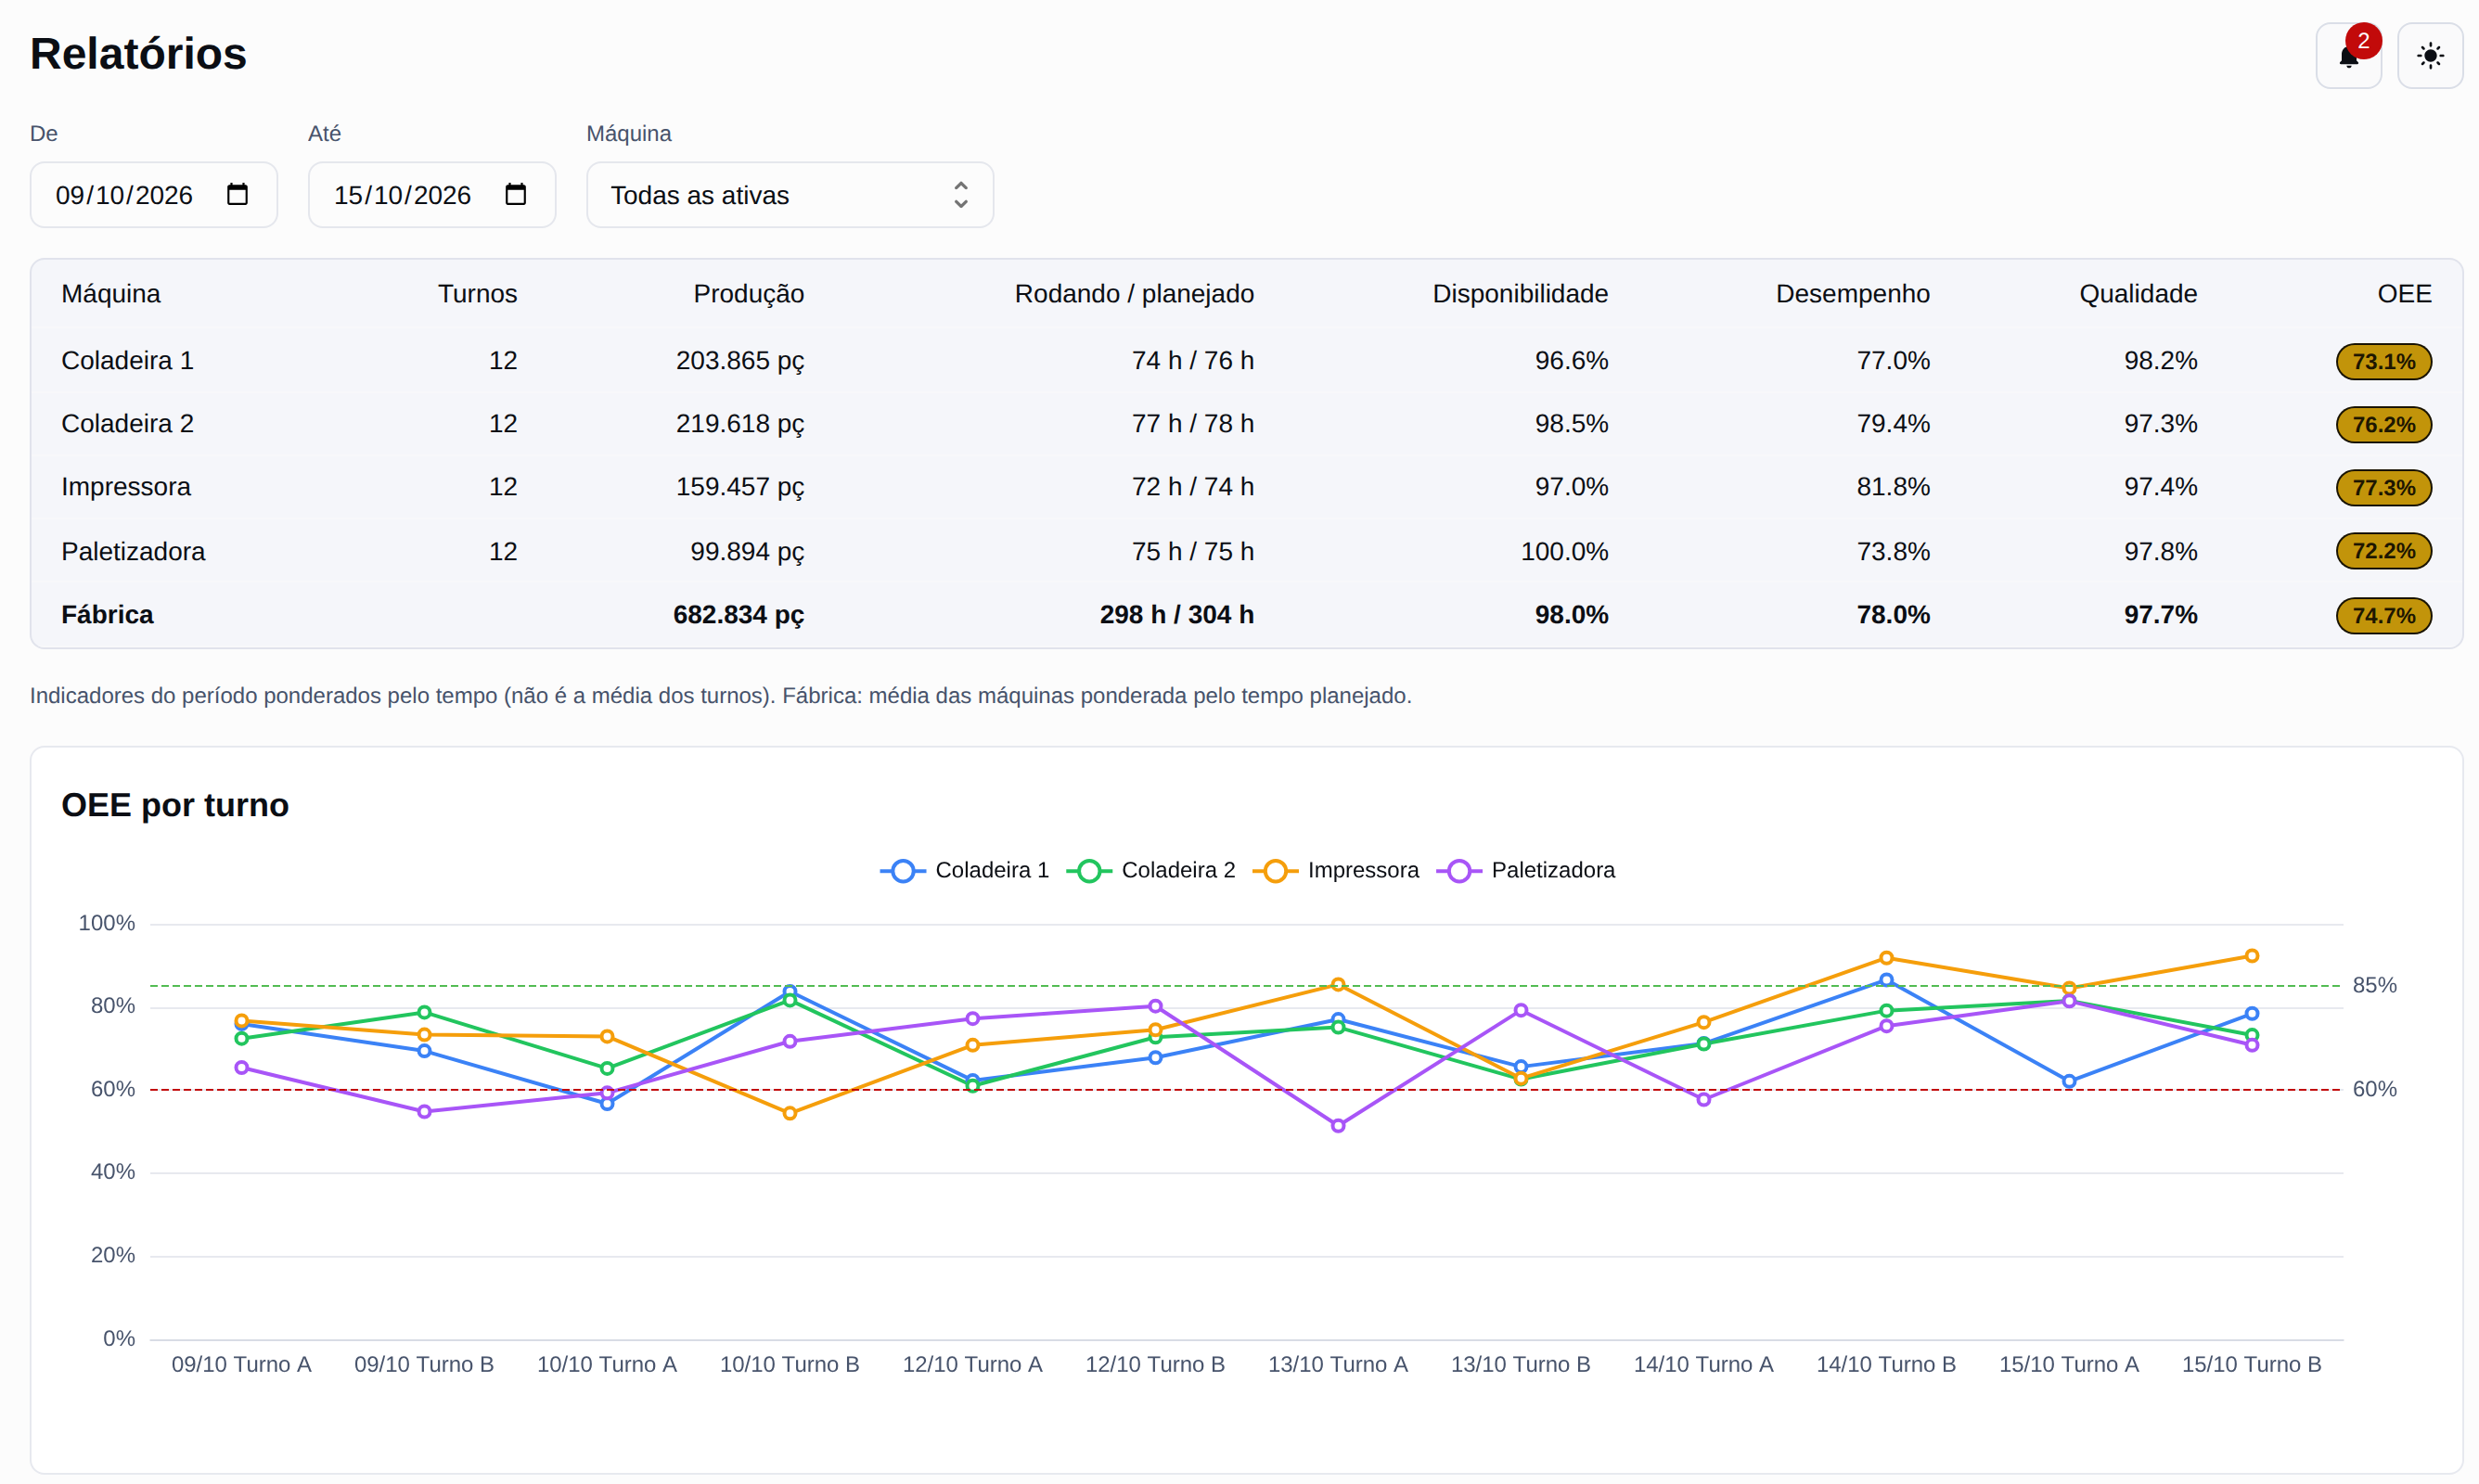Image resolution: width=2479 pixels, height=1484 pixels.
Task: Select the Coladeira 1 row name
Action: point(127,360)
